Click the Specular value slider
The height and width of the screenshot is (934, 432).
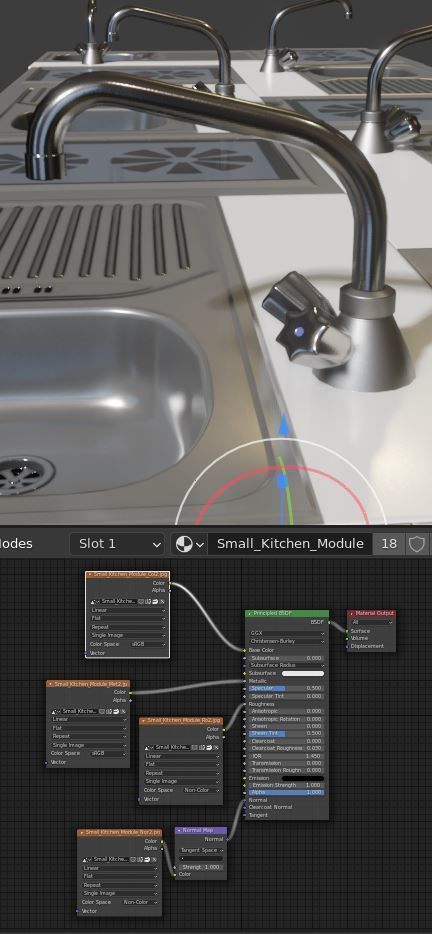pyautogui.click(x=287, y=688)
